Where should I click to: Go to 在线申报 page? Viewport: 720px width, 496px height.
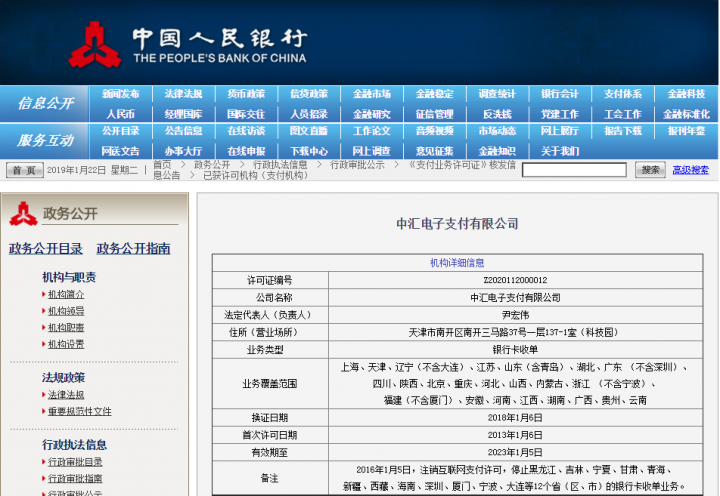pos(246,151)
